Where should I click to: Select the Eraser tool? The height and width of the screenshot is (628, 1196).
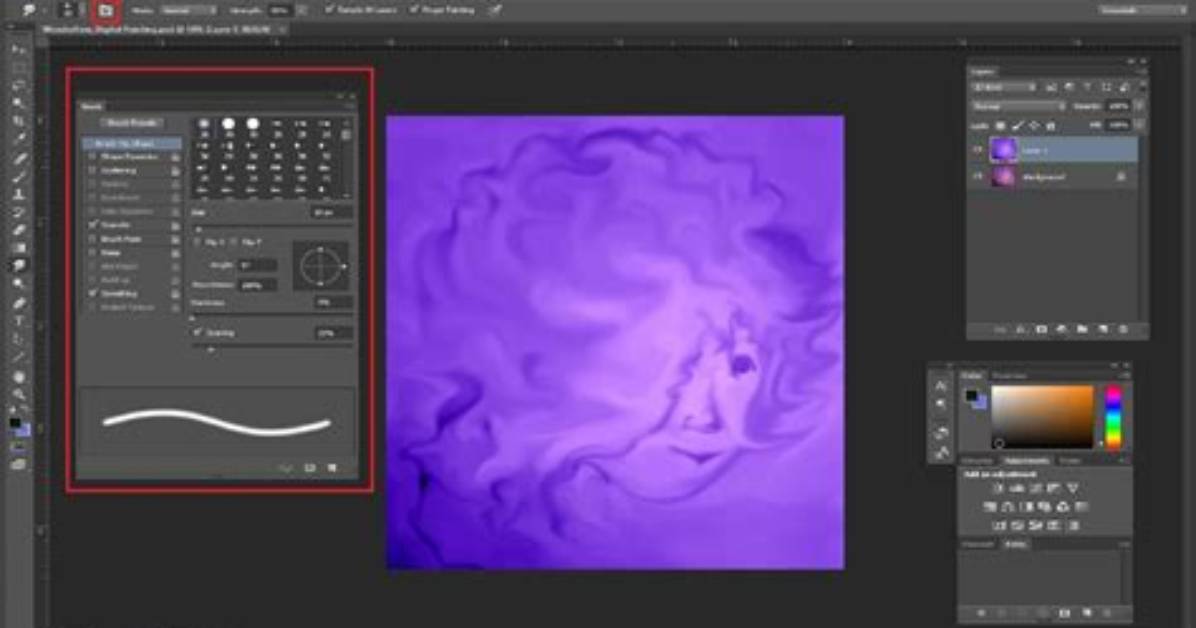[x=18, y=230]
